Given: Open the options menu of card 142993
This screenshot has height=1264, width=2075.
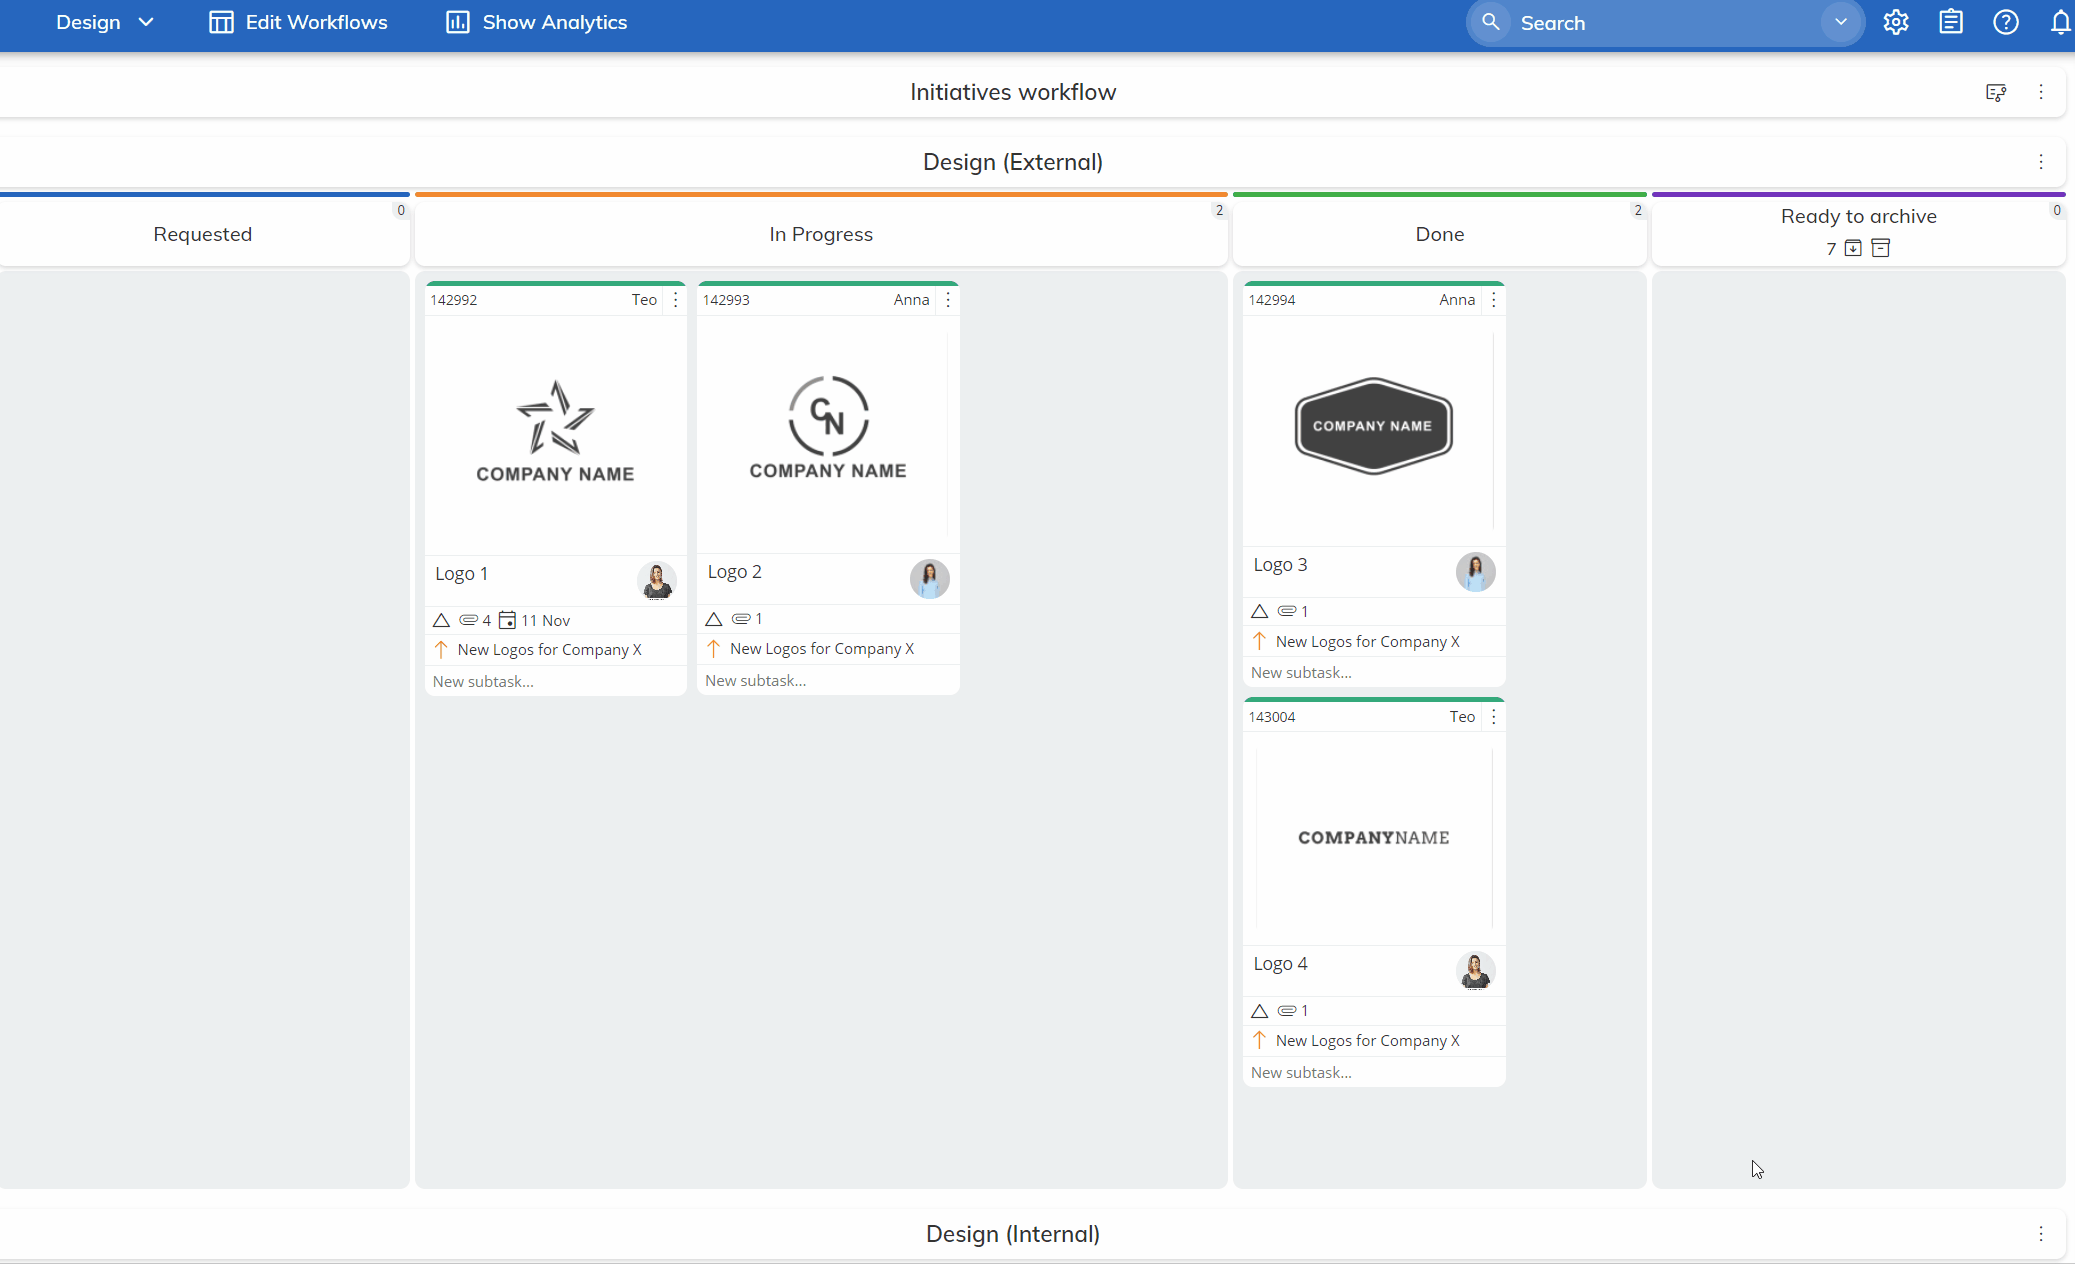Looking at the screenshot, I should pos(947,299).
